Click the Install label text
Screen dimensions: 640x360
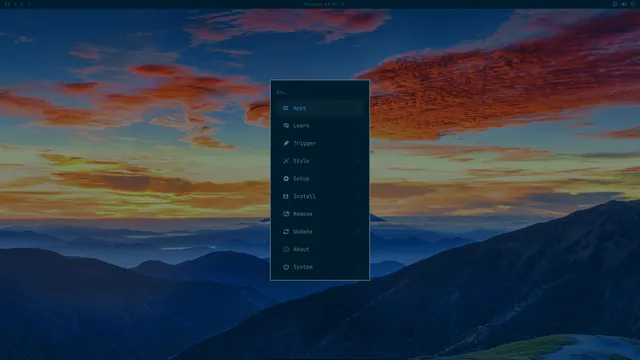coord(304,196)
